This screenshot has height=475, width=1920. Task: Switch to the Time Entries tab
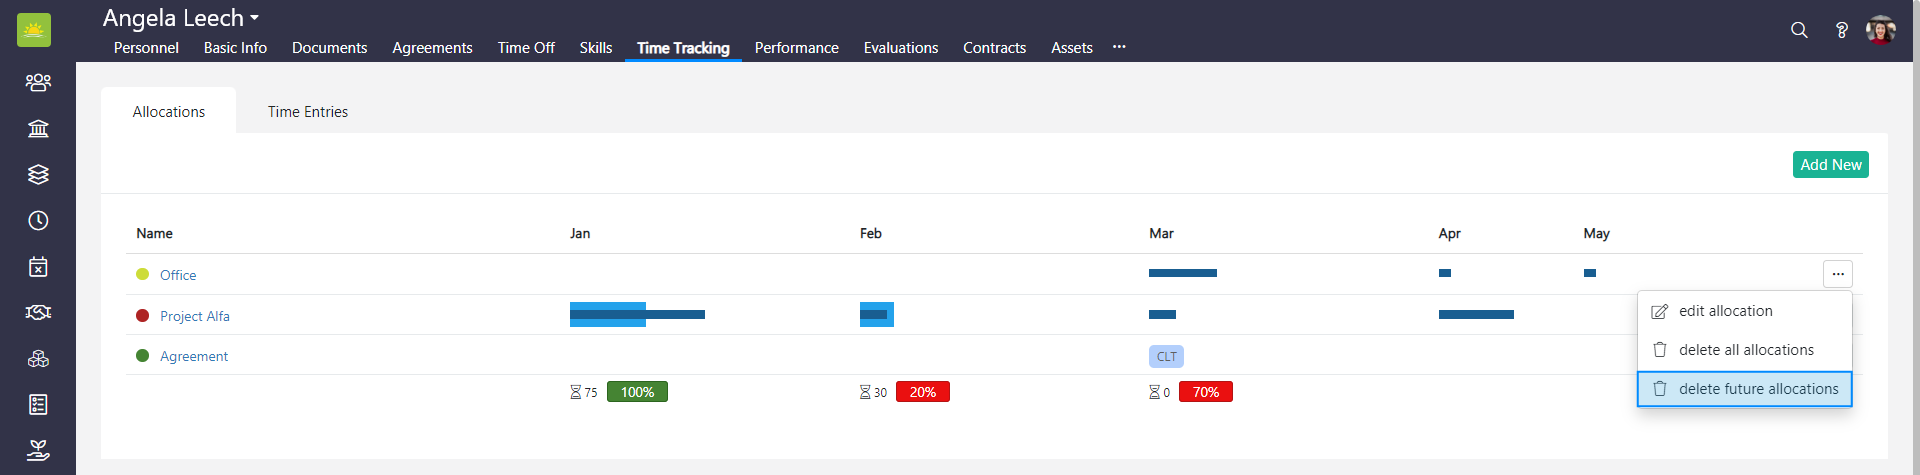(308, 112)
